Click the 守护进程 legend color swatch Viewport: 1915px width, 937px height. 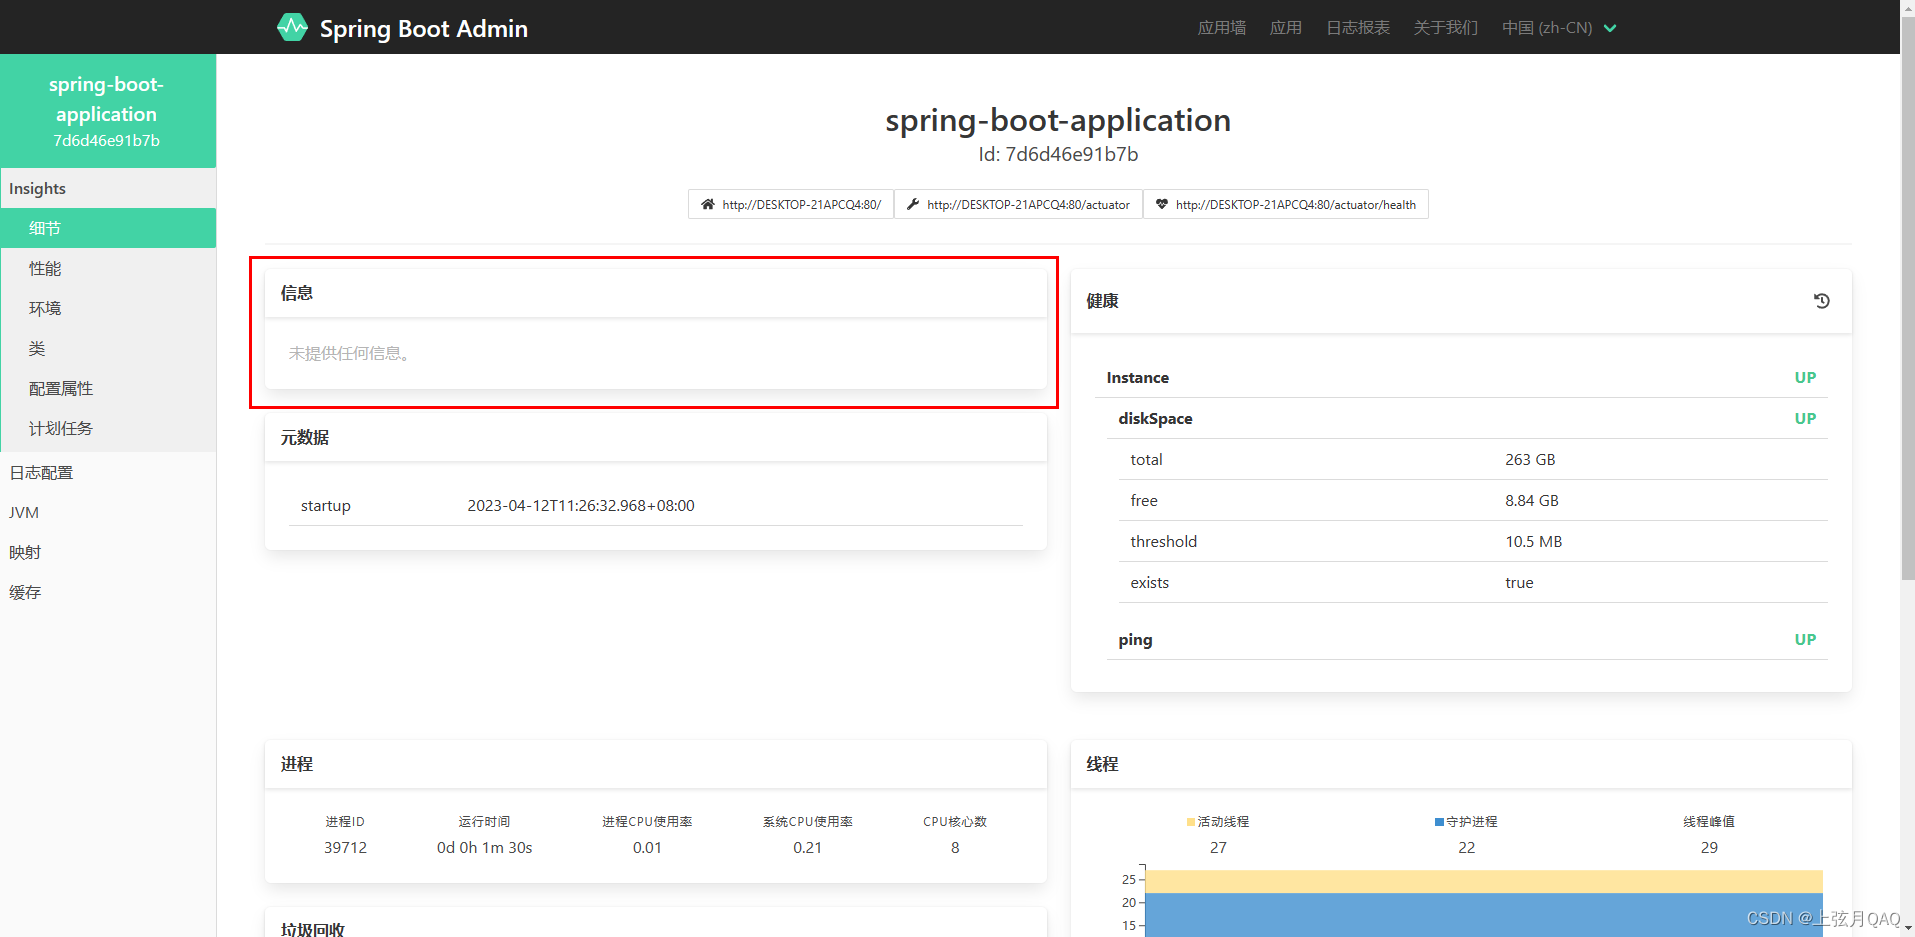coord(1437,821)
